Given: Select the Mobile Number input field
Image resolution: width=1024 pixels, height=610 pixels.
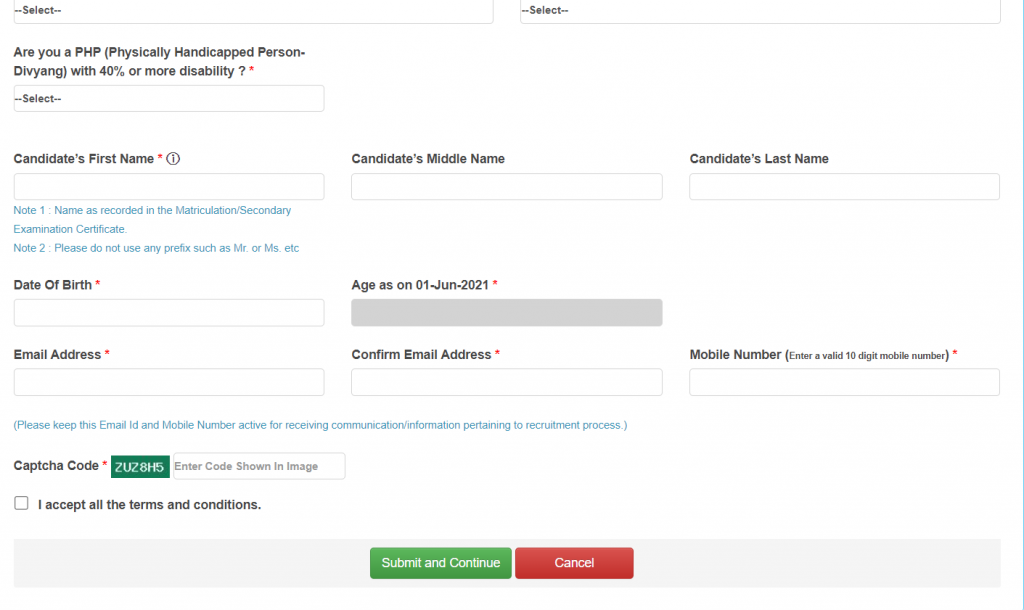Looking at the screenshot, I should (844, 382).
